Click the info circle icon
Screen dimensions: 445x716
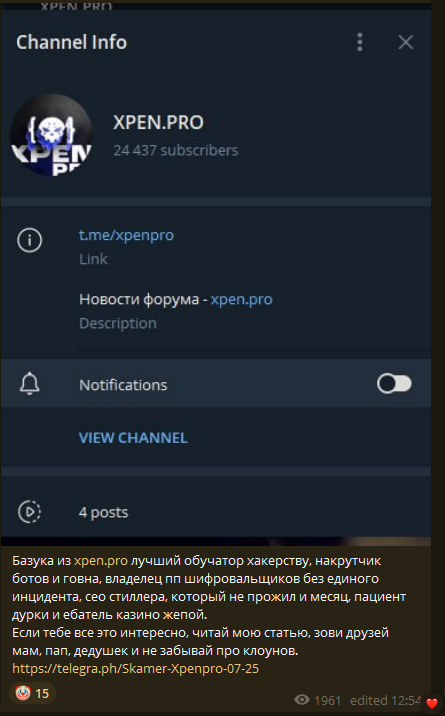point(30,240)
